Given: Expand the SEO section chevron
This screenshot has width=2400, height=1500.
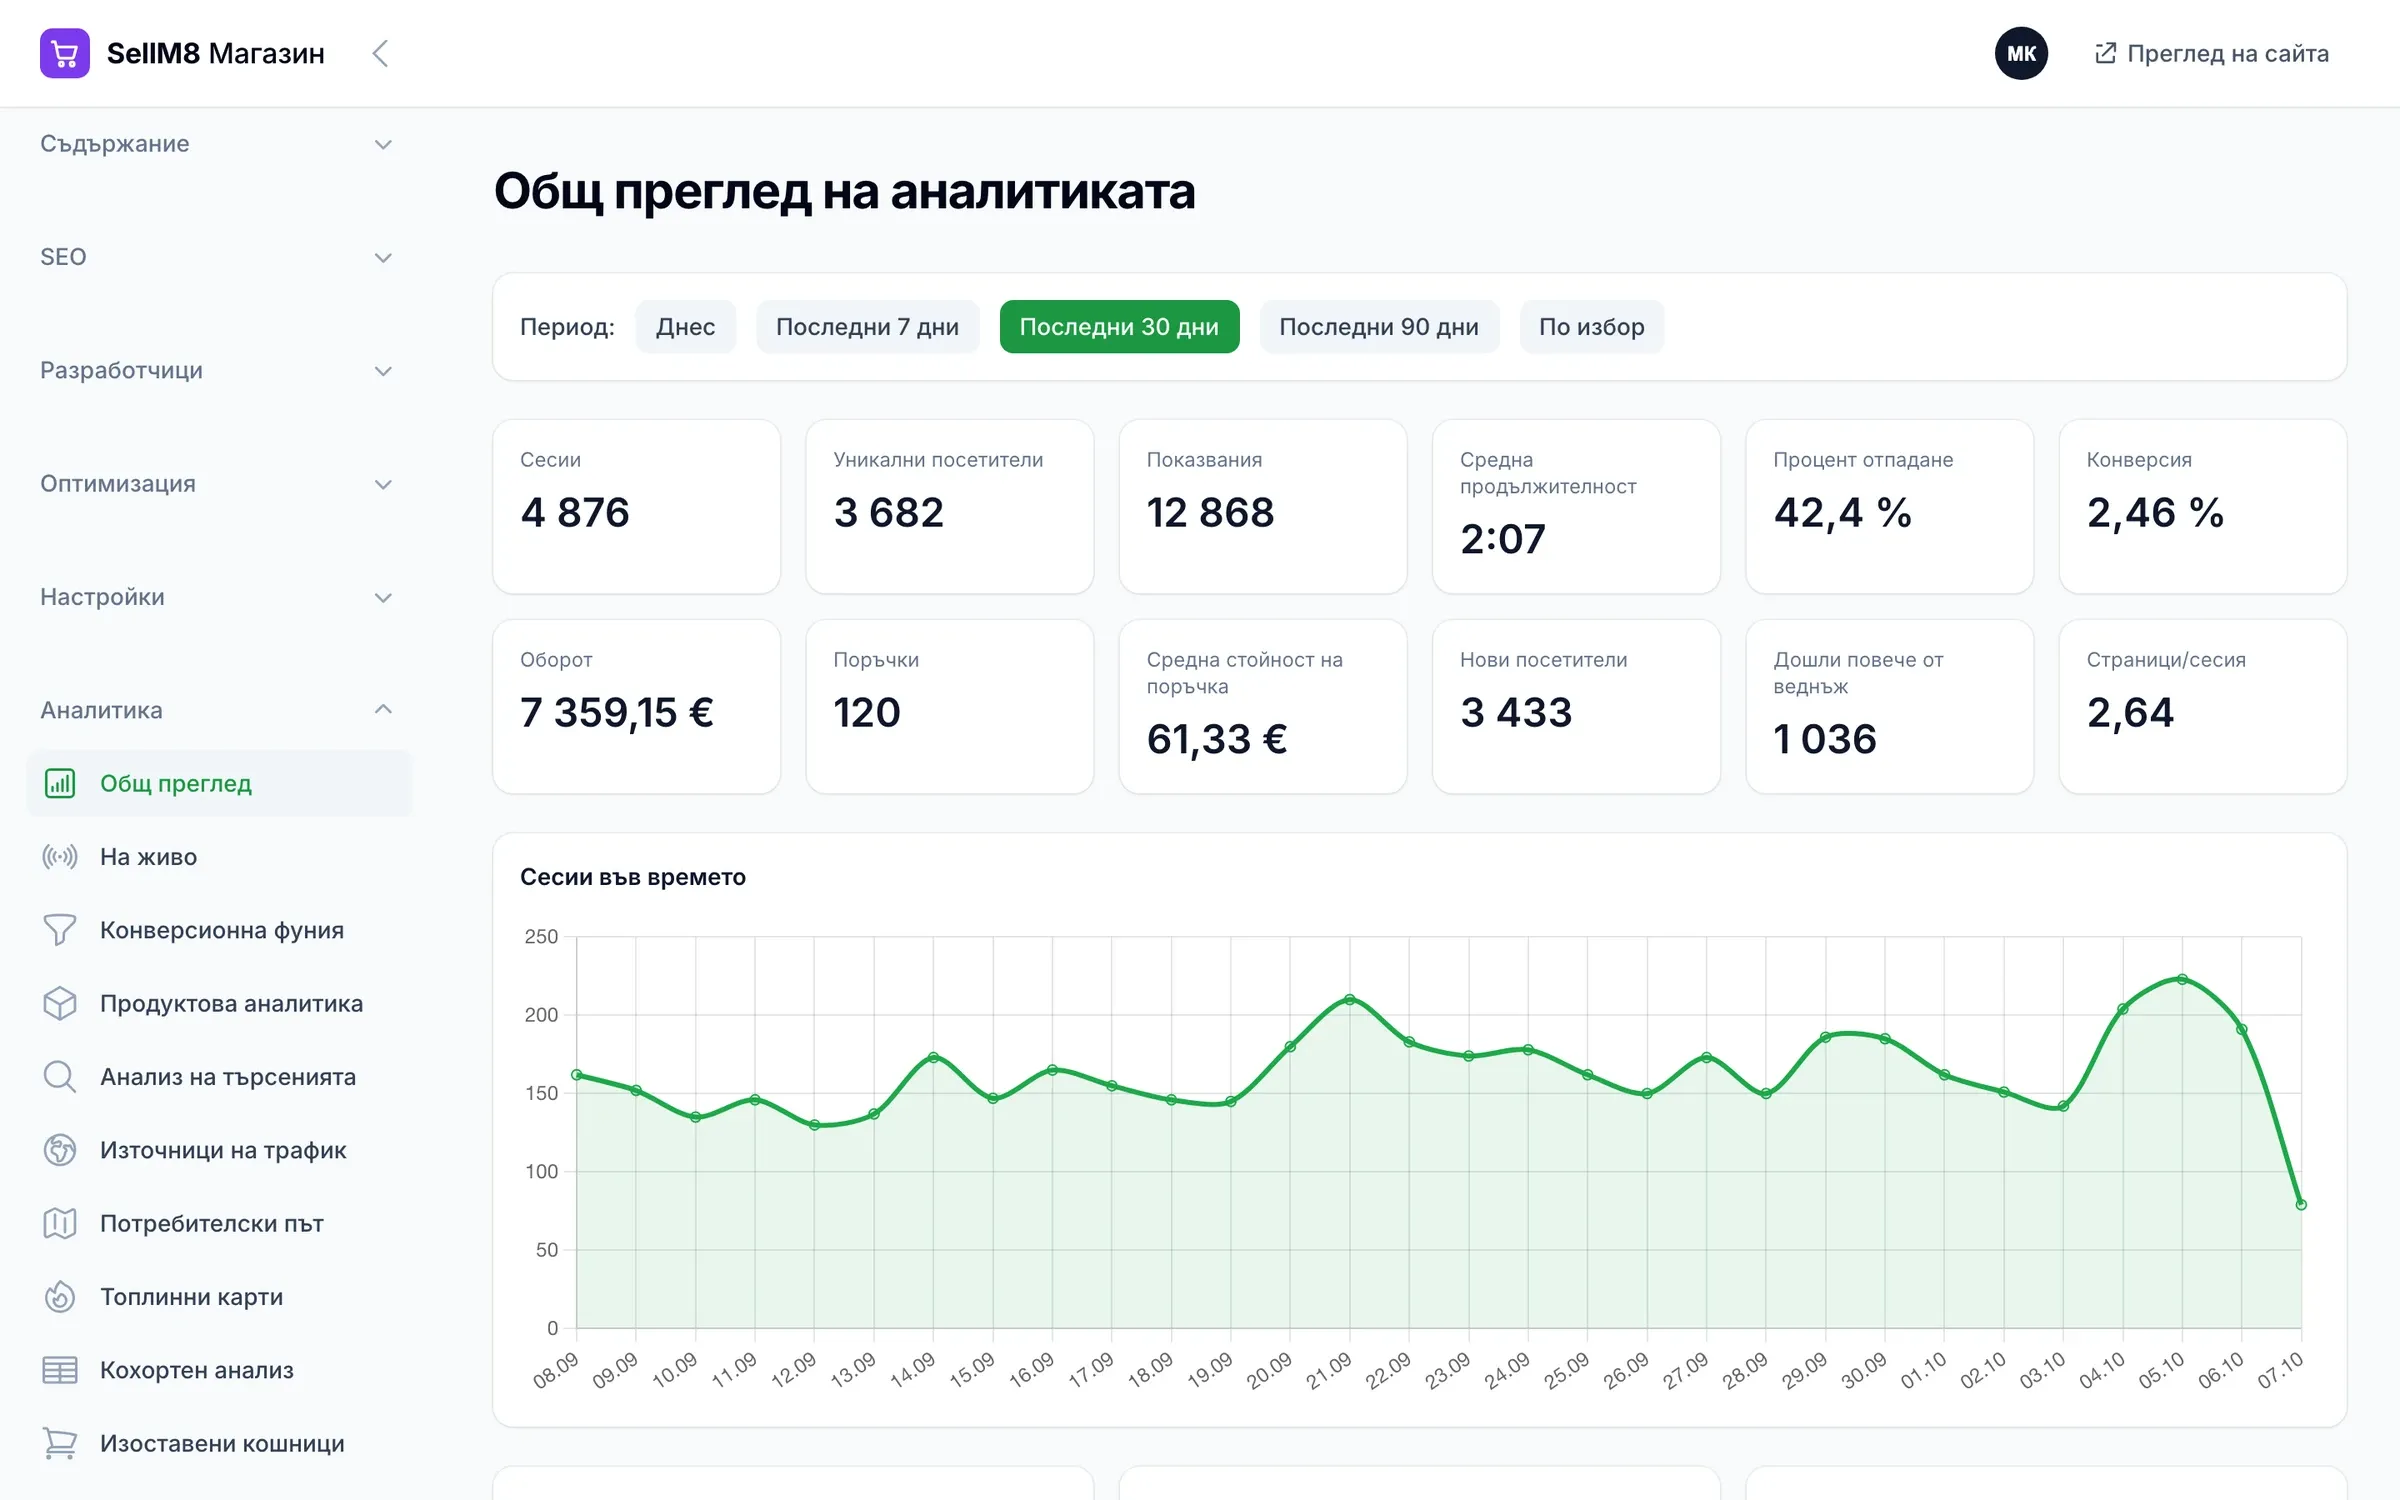Looking at the screenshot, I should point(383,257).
